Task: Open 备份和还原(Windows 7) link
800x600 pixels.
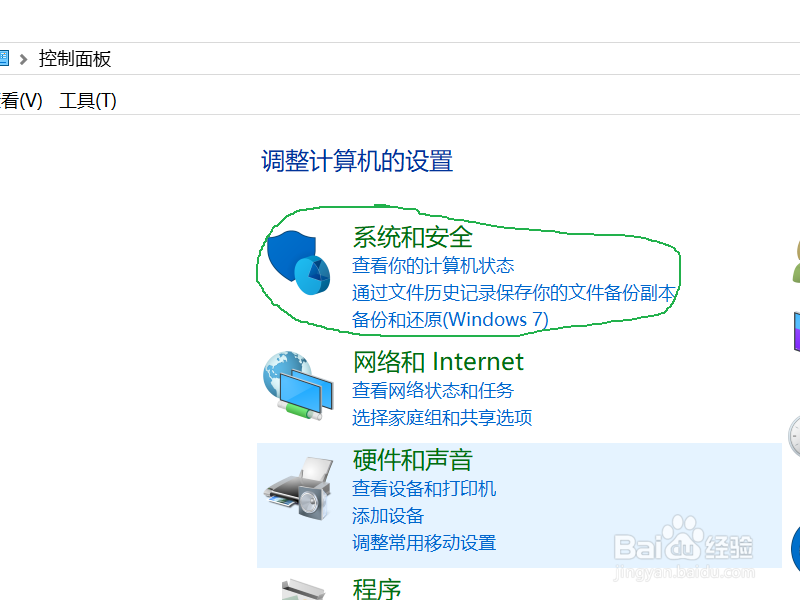Action: 450,319
